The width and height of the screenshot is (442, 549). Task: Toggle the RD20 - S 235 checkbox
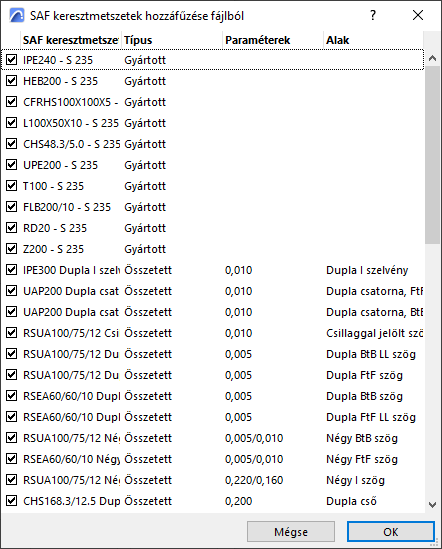click(x=12, y=228)
